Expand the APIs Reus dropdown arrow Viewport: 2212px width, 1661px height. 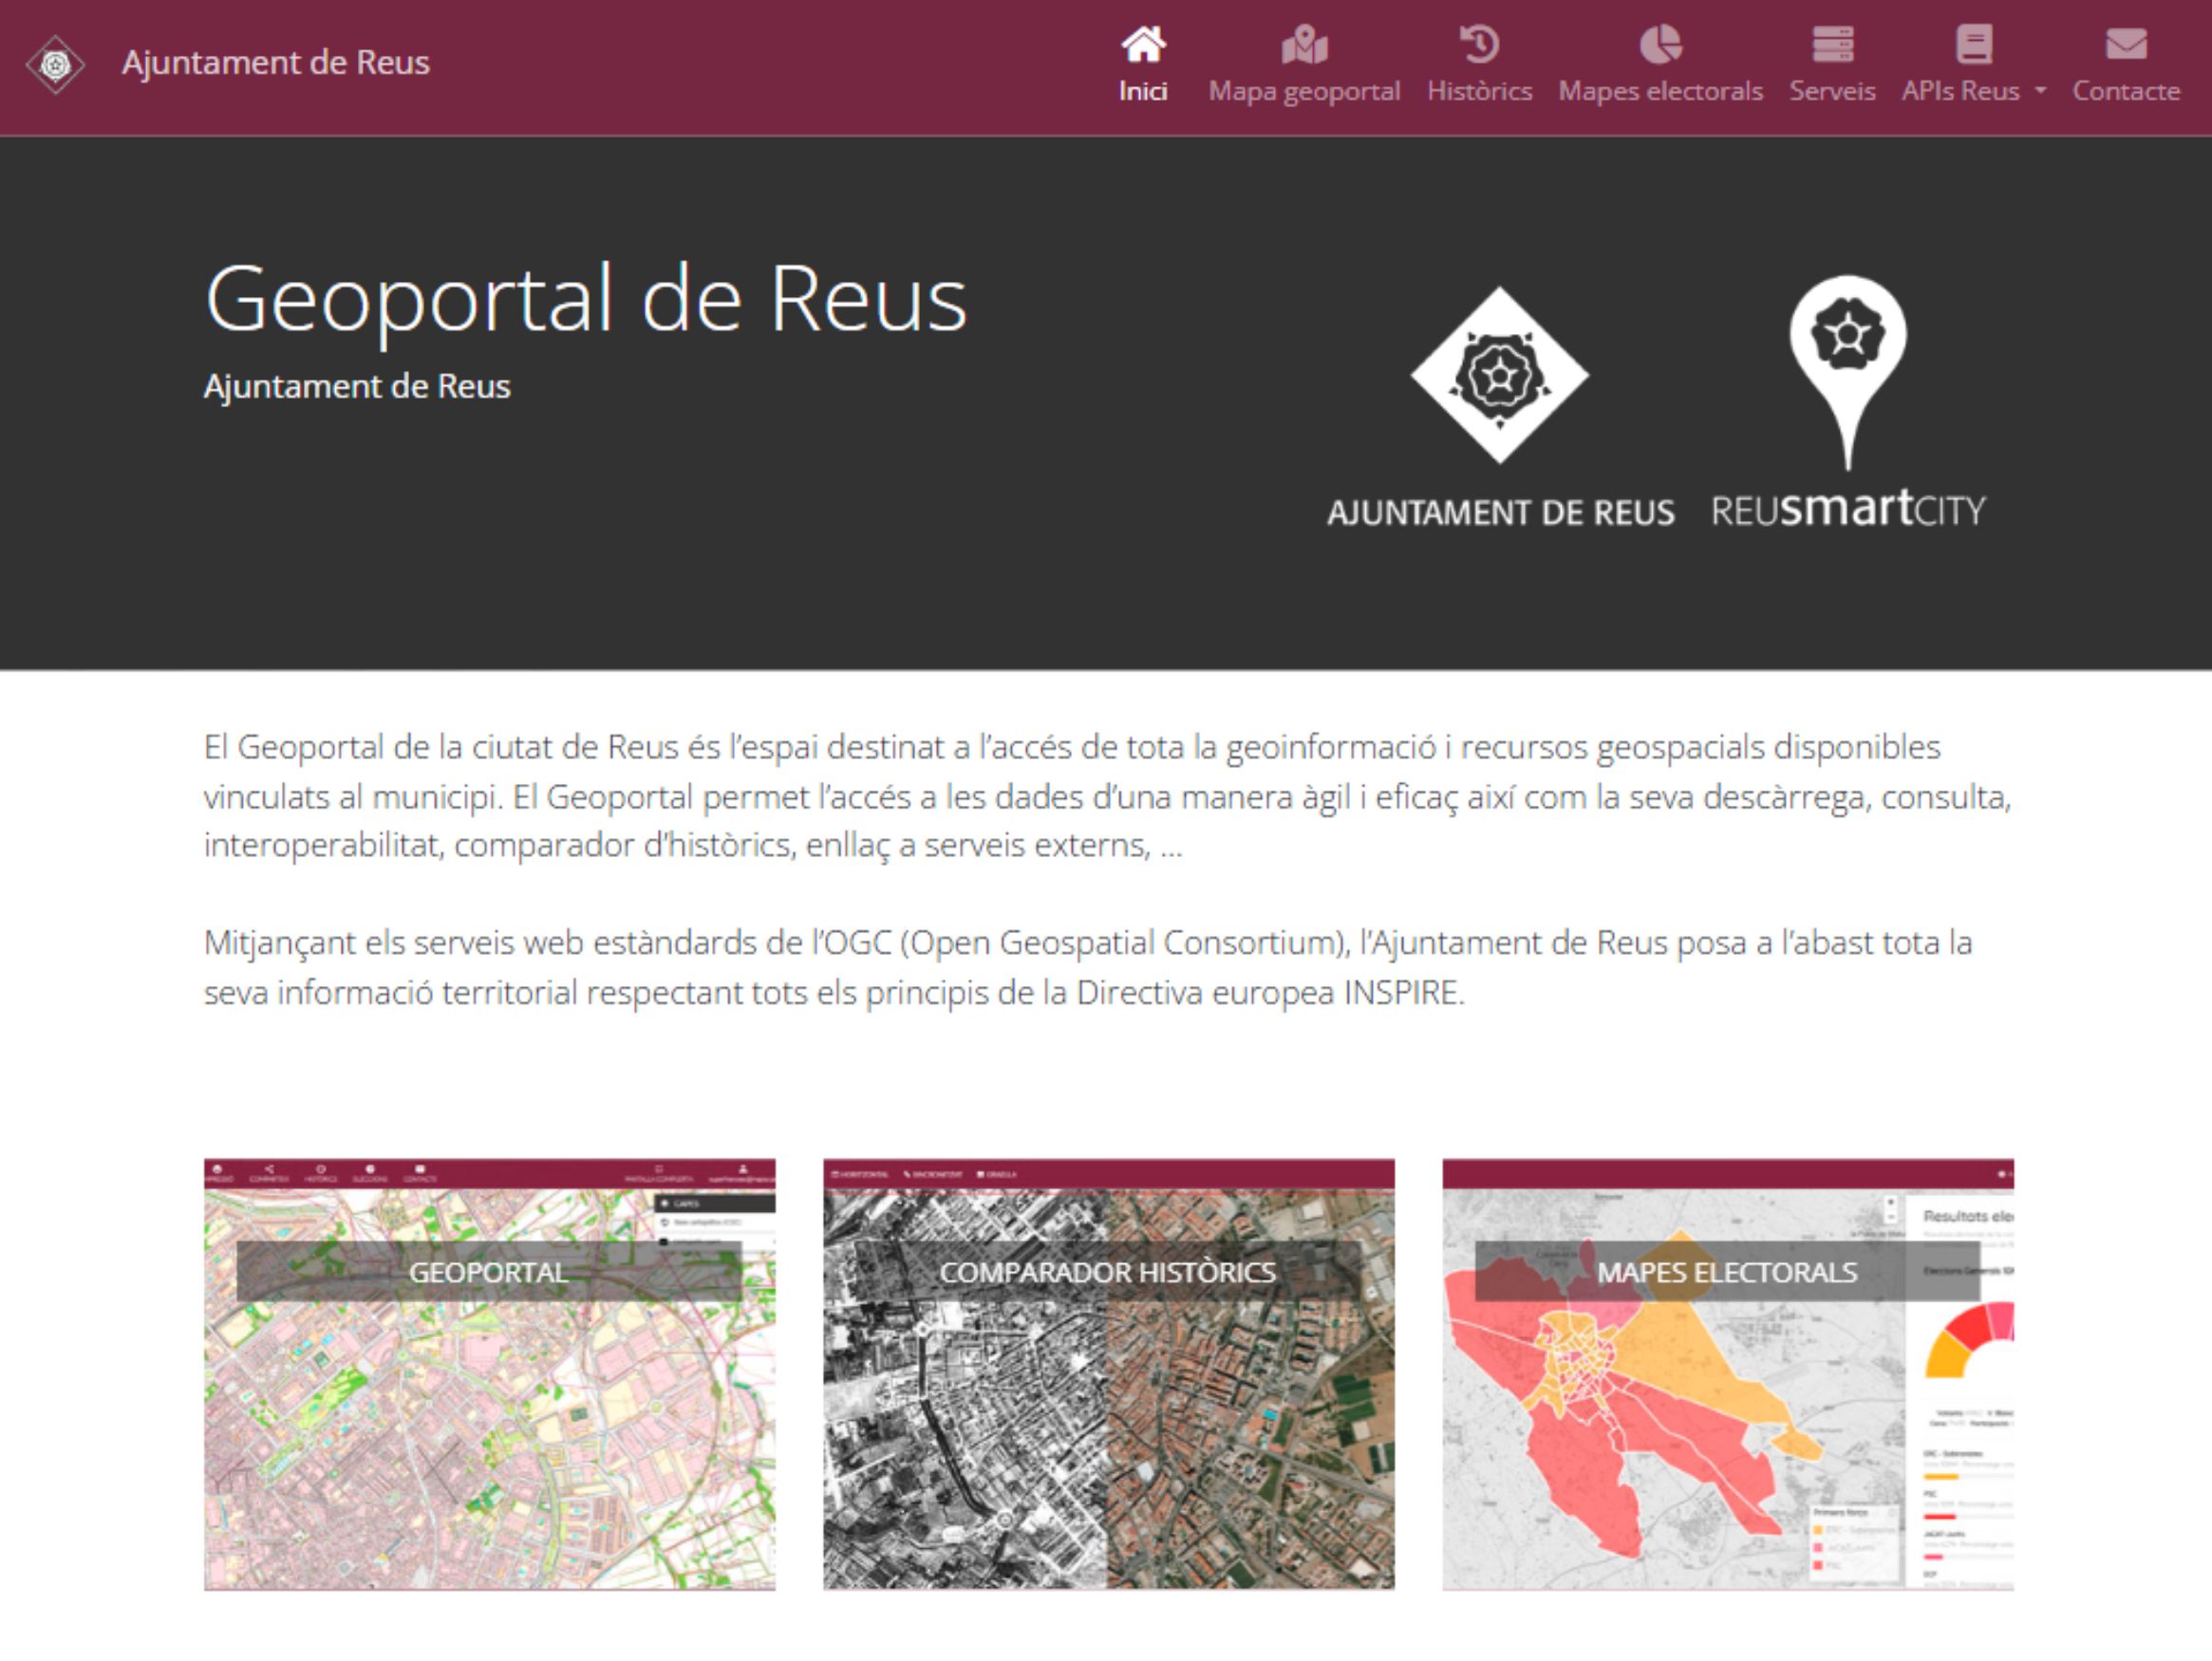click(x=2041, y=91)
